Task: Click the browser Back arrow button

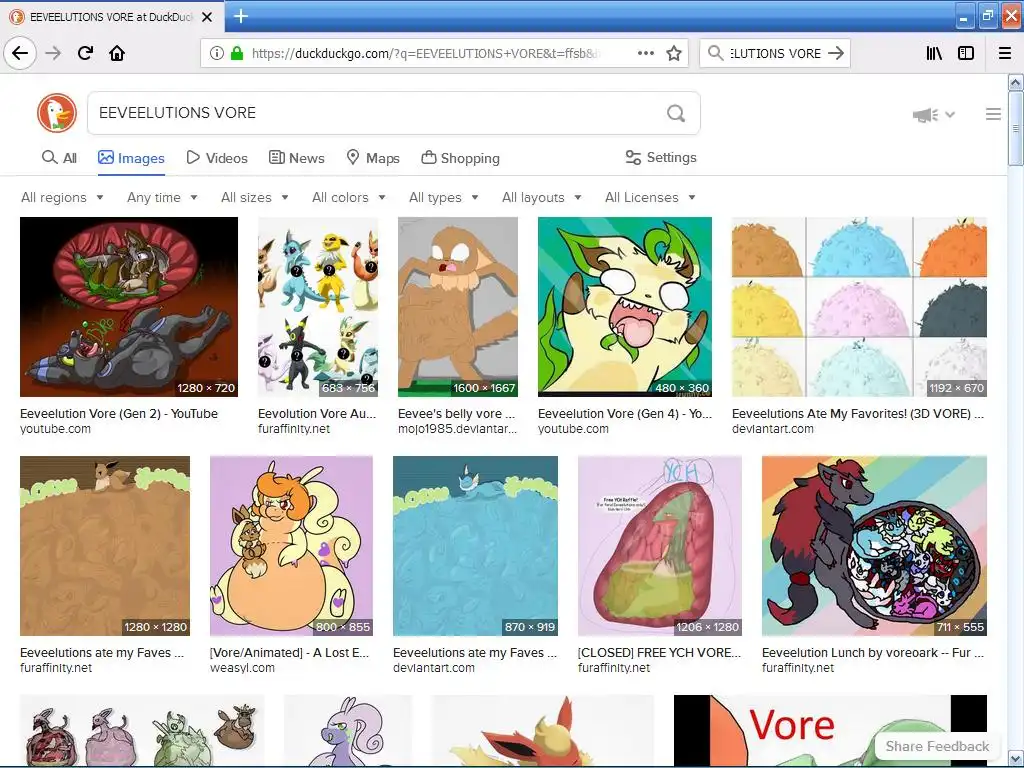Action: [x=20, y=53]
